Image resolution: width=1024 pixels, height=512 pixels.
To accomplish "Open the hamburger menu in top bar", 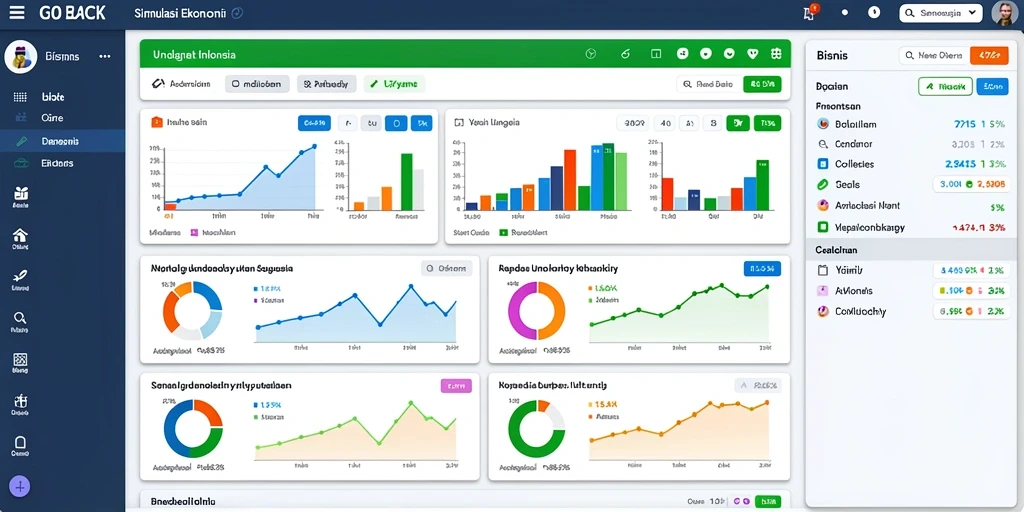I will point(16,12).
